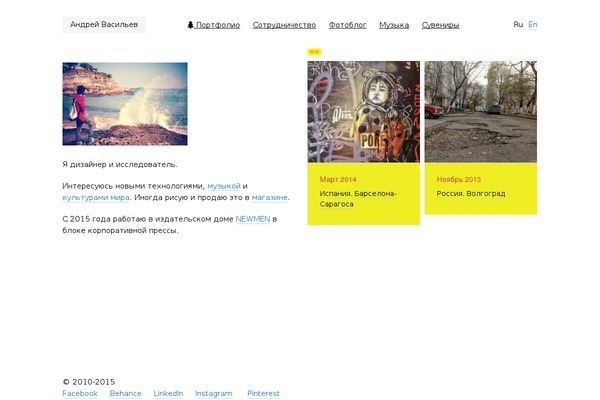Click the Ноябрь 2013 date label

pos(459,179)
